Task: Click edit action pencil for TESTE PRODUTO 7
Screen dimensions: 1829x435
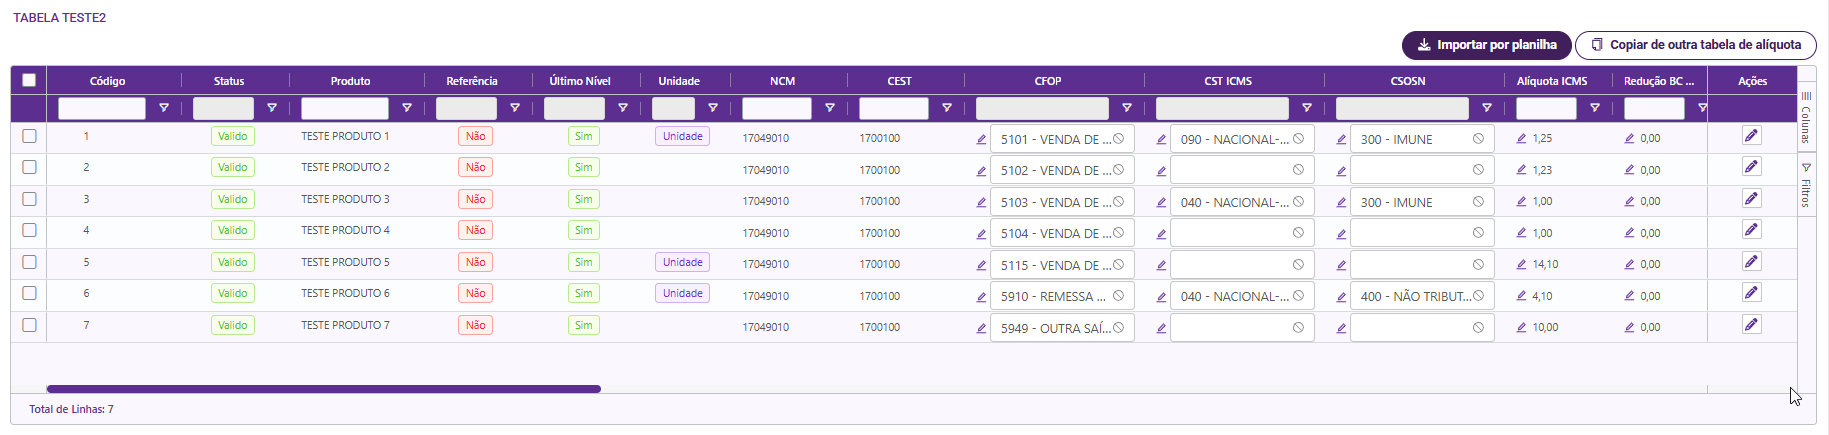Action: click(1751, 325)
